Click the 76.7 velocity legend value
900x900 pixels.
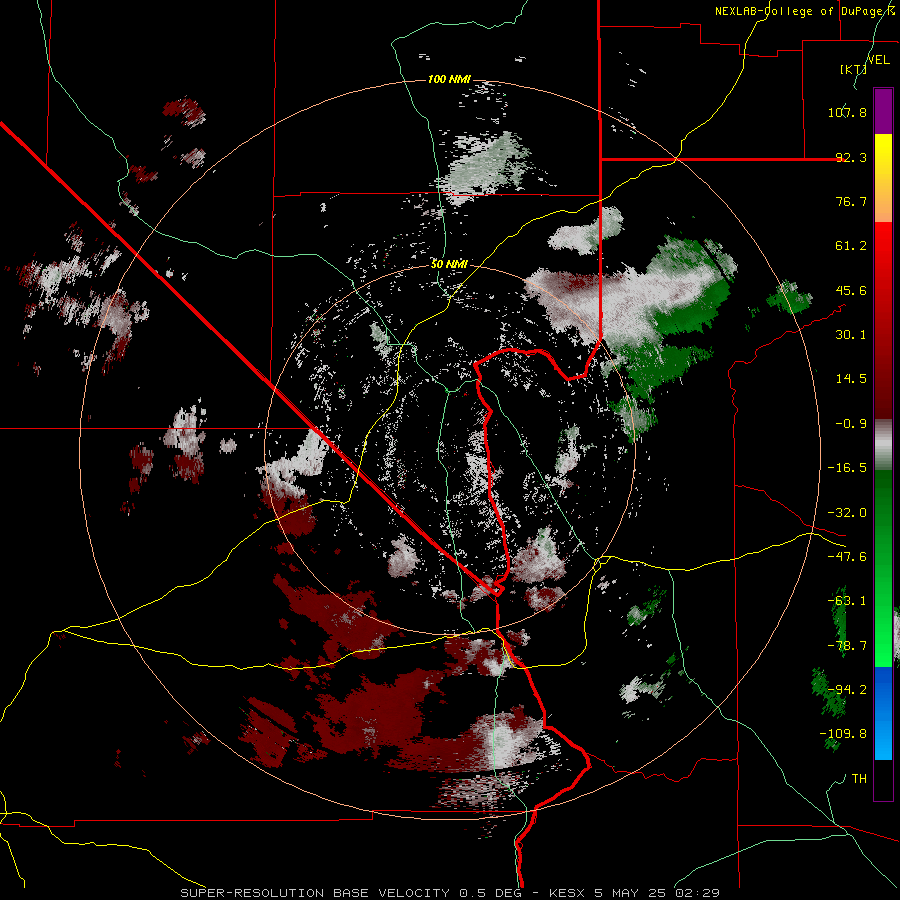[x=851, y=201]
